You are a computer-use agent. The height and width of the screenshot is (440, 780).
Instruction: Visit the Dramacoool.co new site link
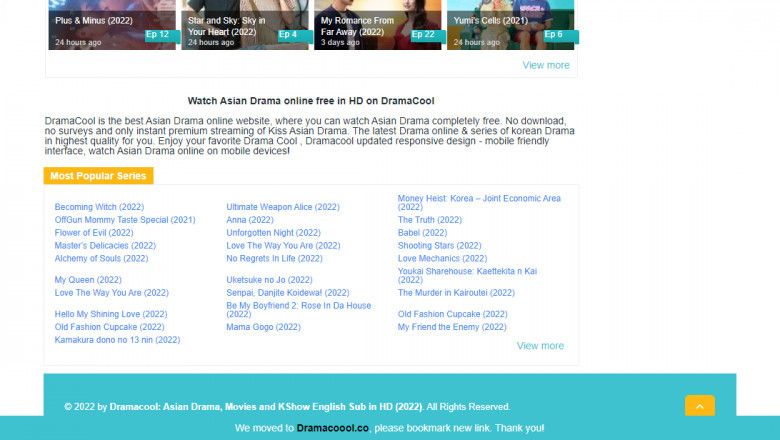pos(332,428)
